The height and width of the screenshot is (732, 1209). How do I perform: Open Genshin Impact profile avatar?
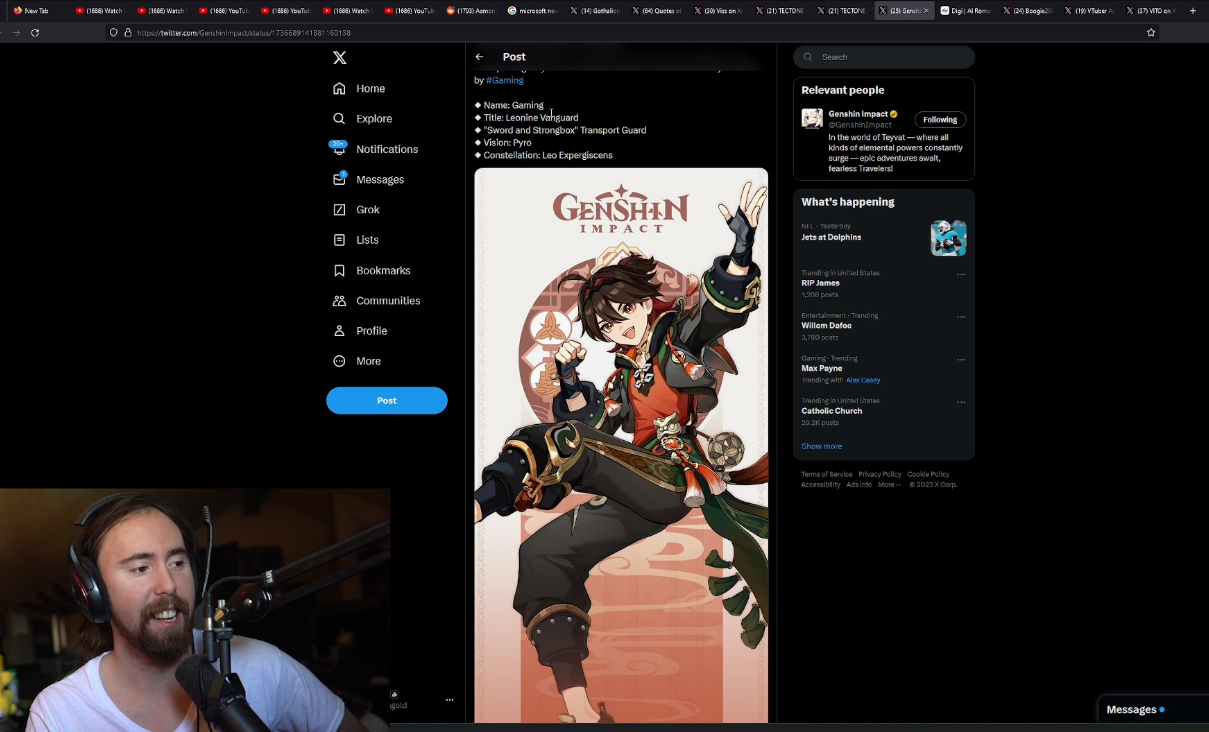[x=812, y=119]
